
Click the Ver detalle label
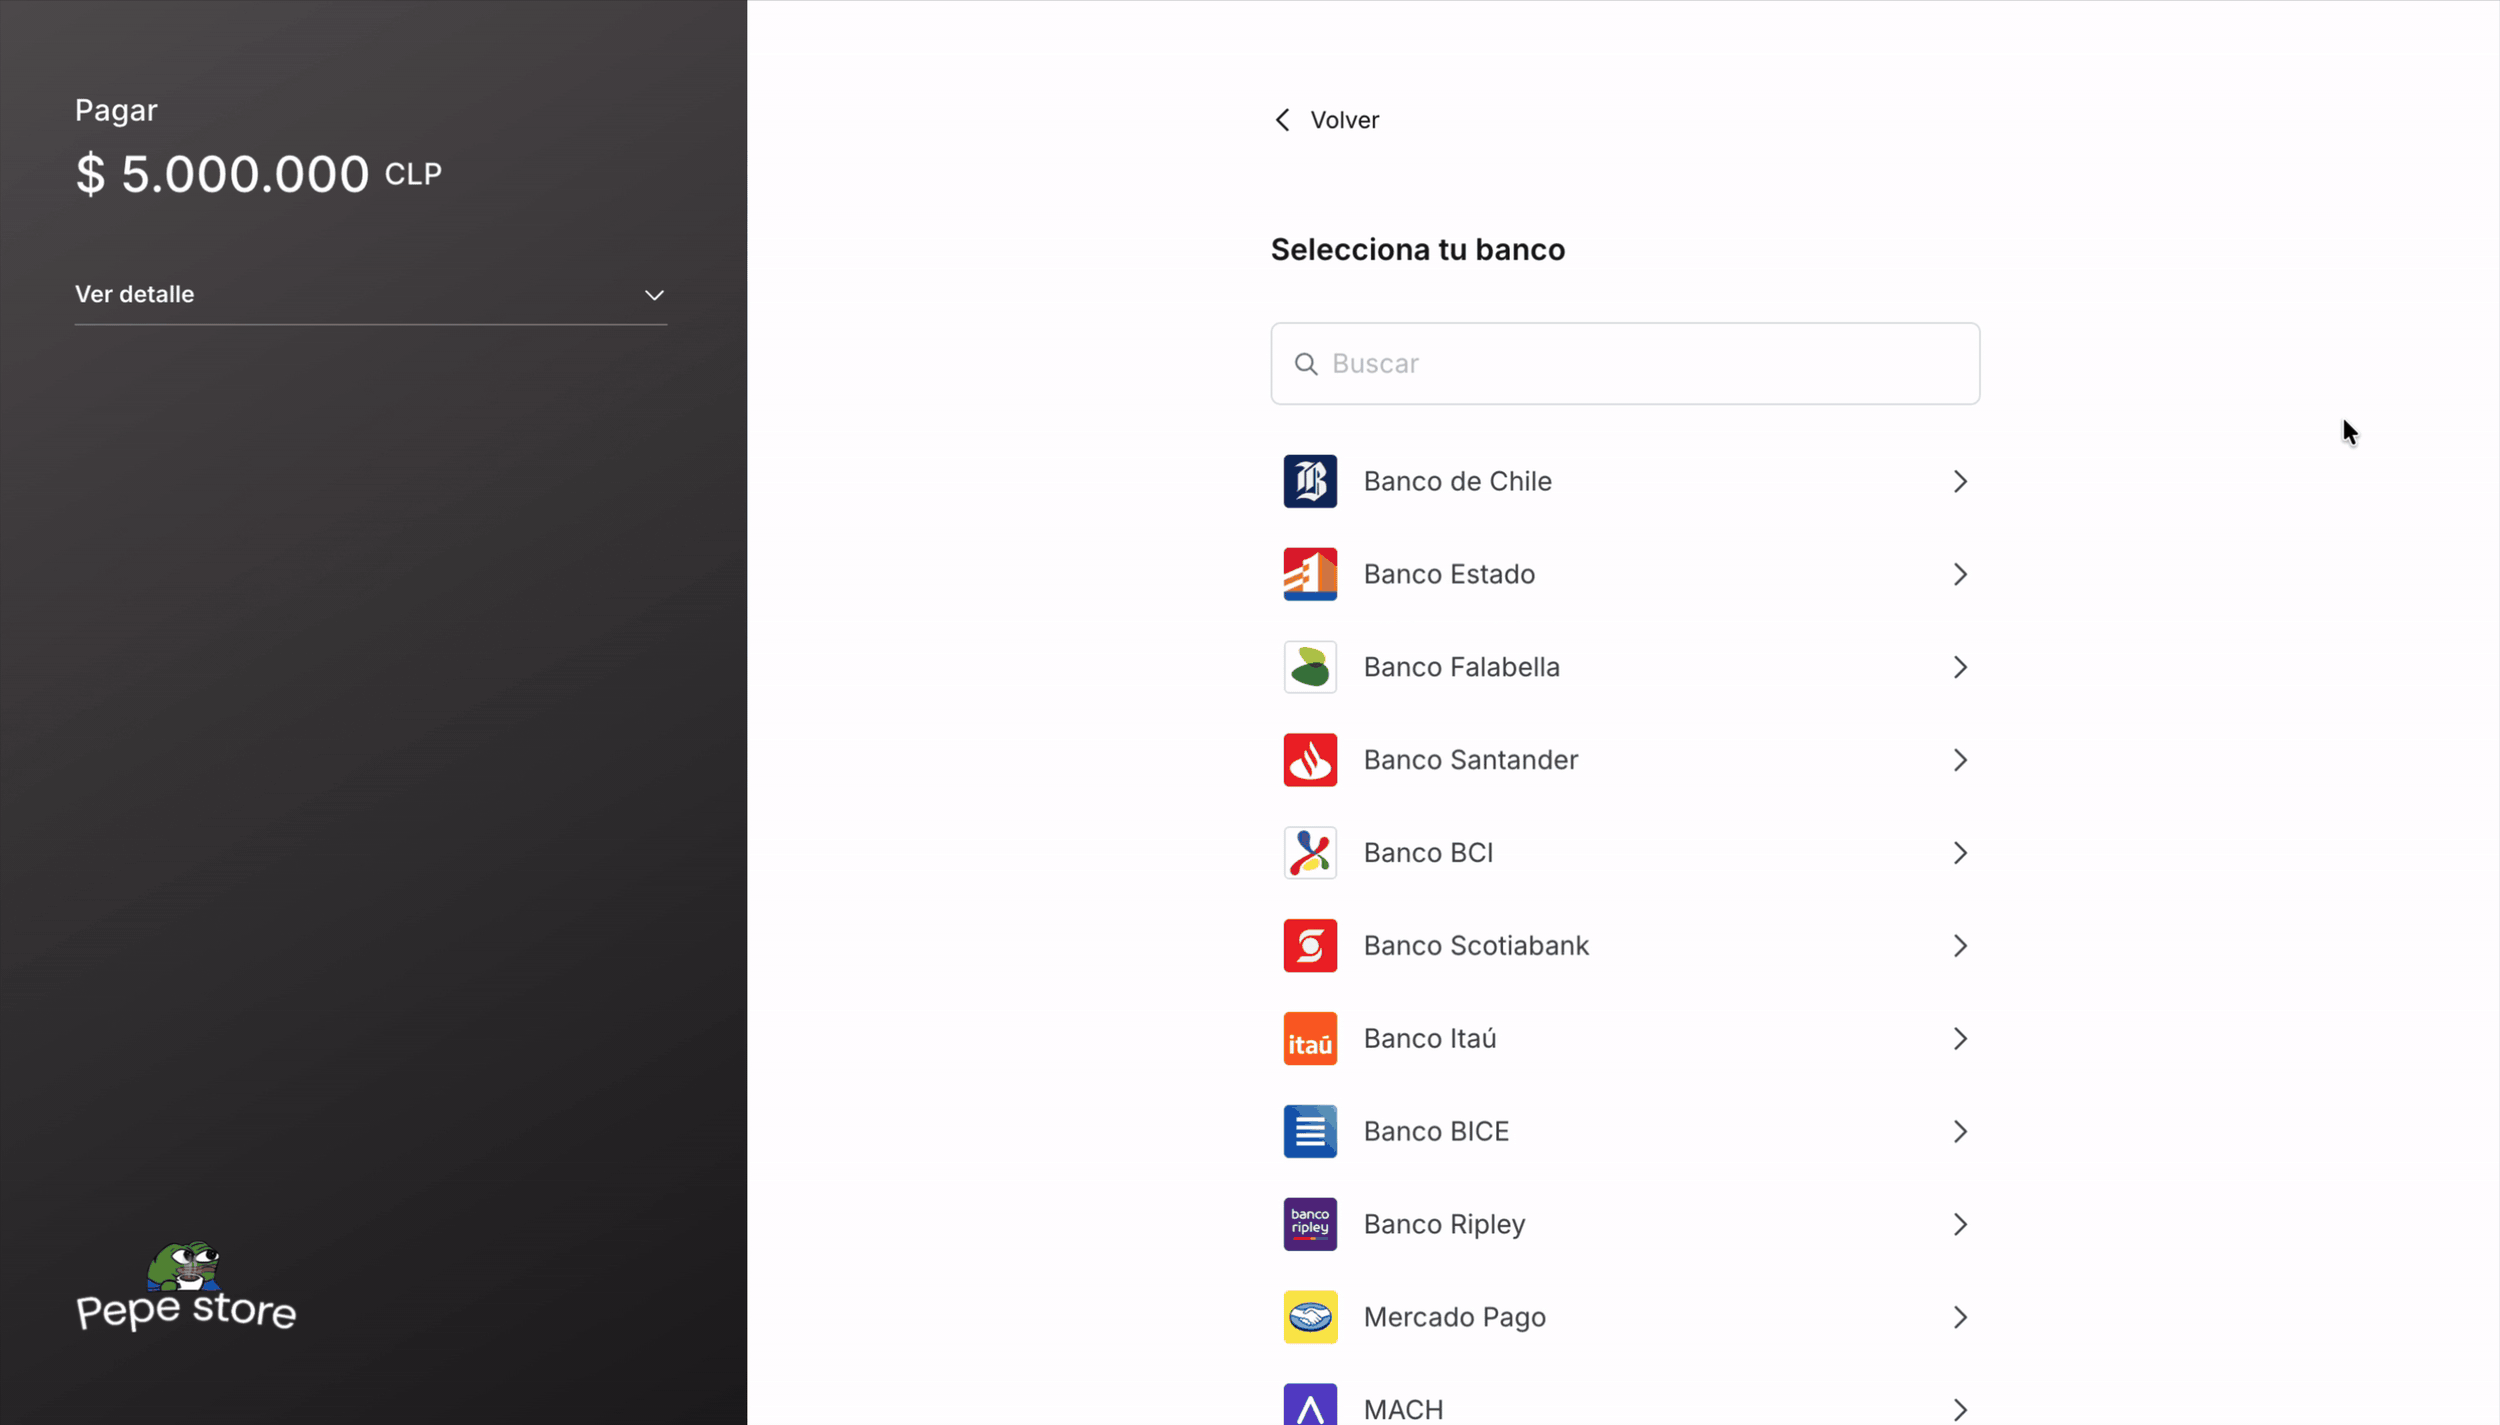pyautogui.click(x=134, y=294)
